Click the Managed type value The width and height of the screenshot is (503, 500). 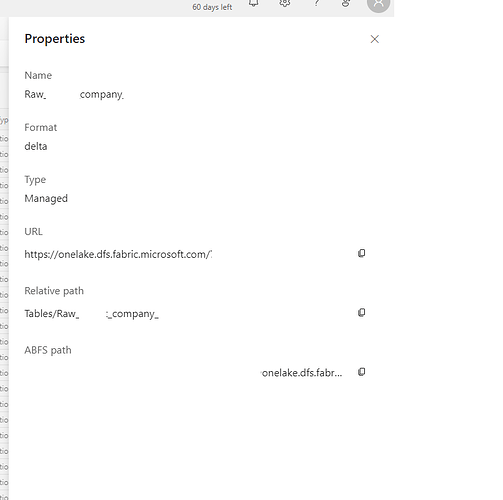coord(46,199)
